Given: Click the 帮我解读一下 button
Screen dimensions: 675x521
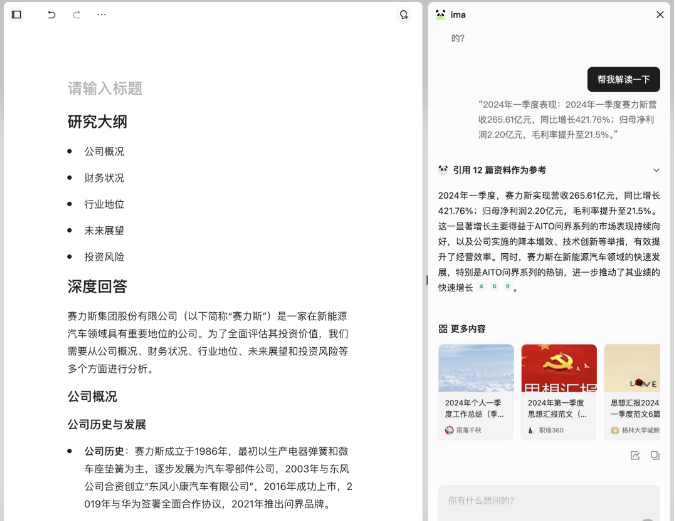Looking at the screenshot, I should [623, 79].
